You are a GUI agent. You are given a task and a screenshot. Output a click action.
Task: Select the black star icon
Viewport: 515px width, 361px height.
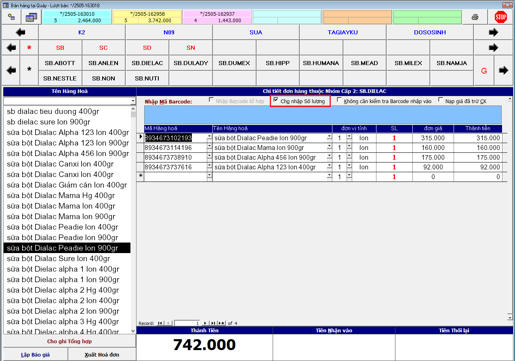pyautogui.click(x=29, y=69)
